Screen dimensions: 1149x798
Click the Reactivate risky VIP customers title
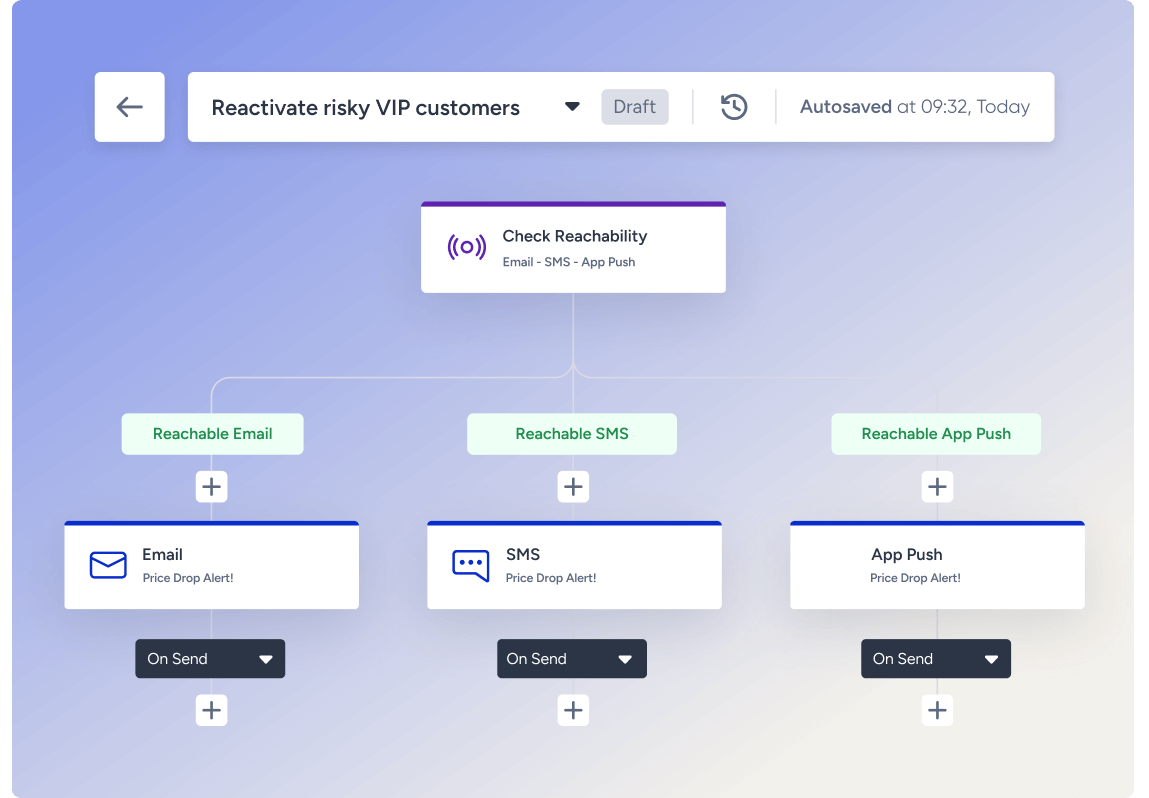coord(365,108)
